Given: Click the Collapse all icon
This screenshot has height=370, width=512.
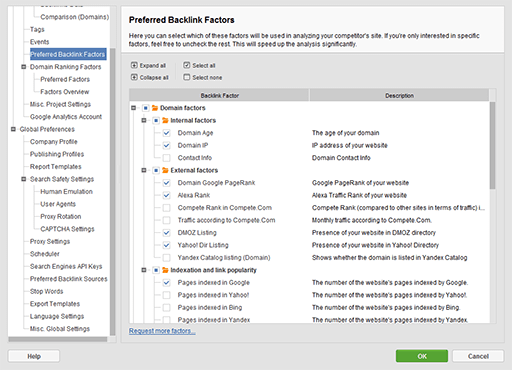Looking at the screenshot, I should coord(134,77).
